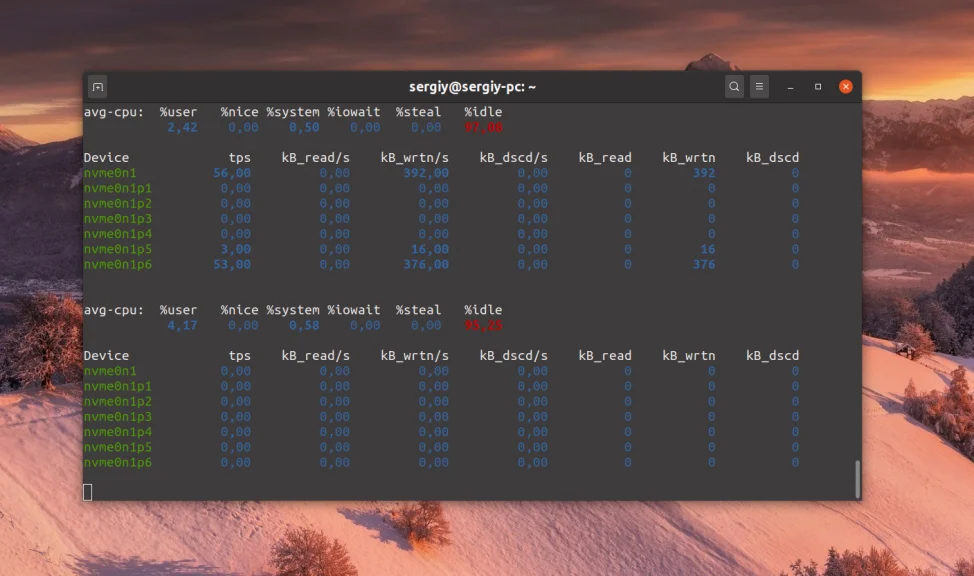Click the first kB_read/s column header
Screen dimensions: 974x576
tap(316, 158)
